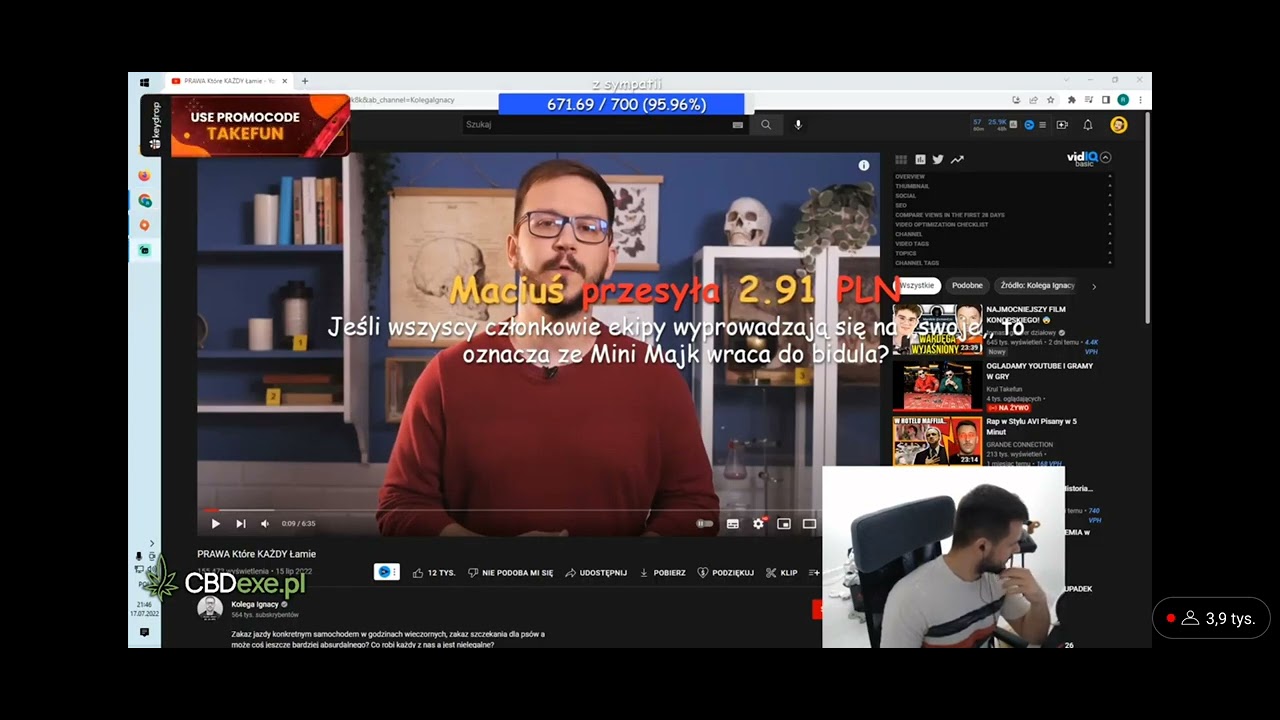The height and width of the screenshot is (720, 1280).
Task: Open the YouTube create video icon
Action: click(1062, 125)
